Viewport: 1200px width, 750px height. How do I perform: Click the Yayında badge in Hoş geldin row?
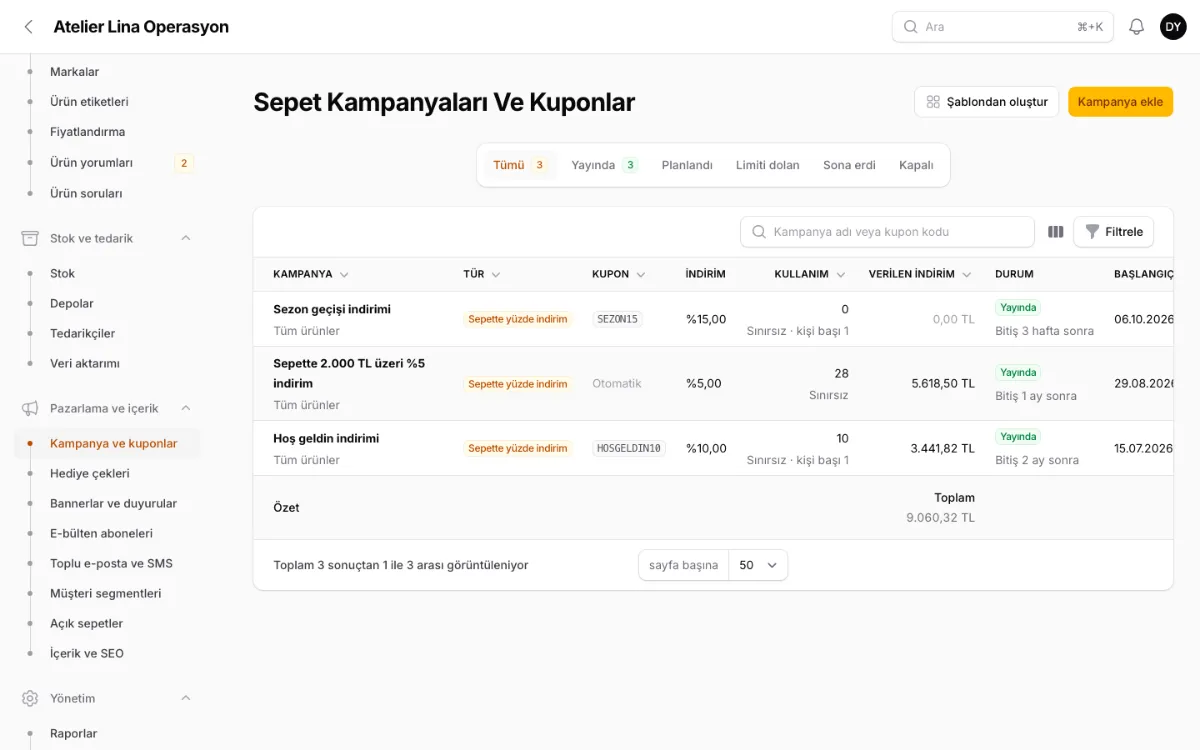pos(1018,437)
